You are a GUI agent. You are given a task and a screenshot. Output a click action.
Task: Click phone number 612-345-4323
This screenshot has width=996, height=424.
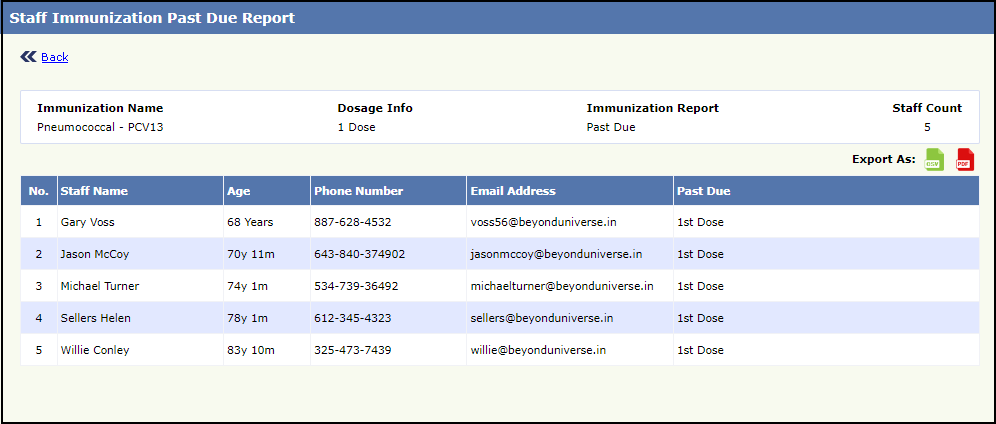[x=353, y=318]
